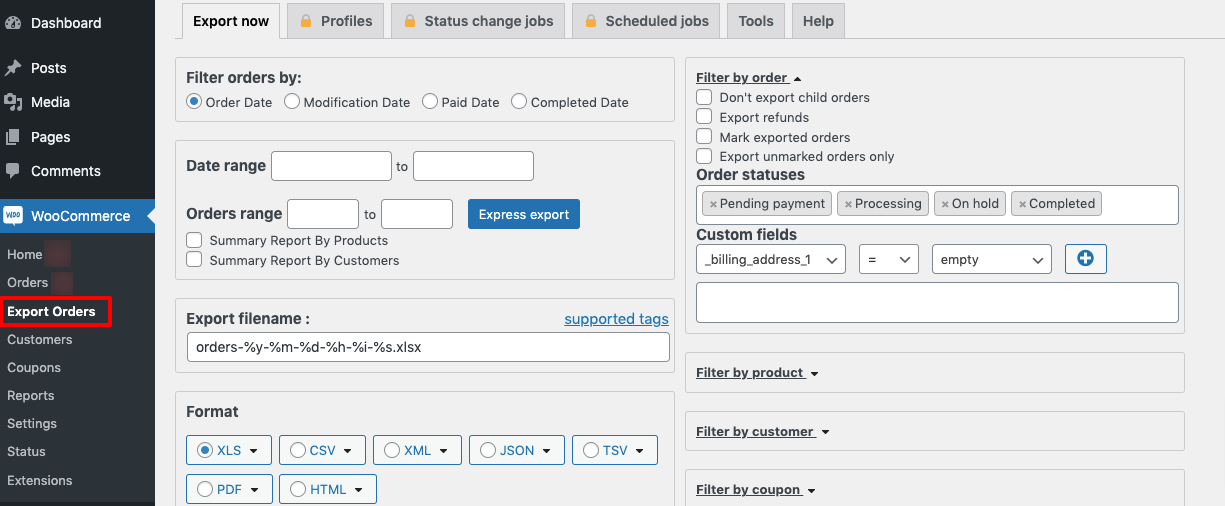The width and height of the screenshot is (1225, 506).
Task: Open Reports in WooCommerce menu
Action: 31,396
